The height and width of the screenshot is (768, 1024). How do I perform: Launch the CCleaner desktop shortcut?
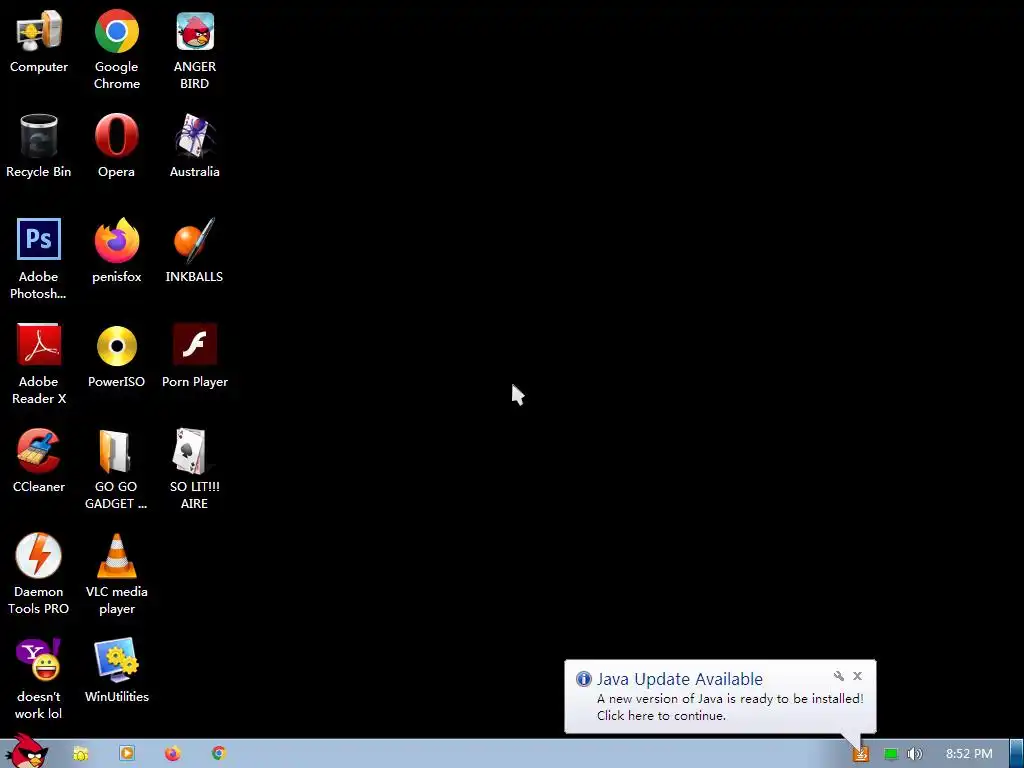coord(39,461)
